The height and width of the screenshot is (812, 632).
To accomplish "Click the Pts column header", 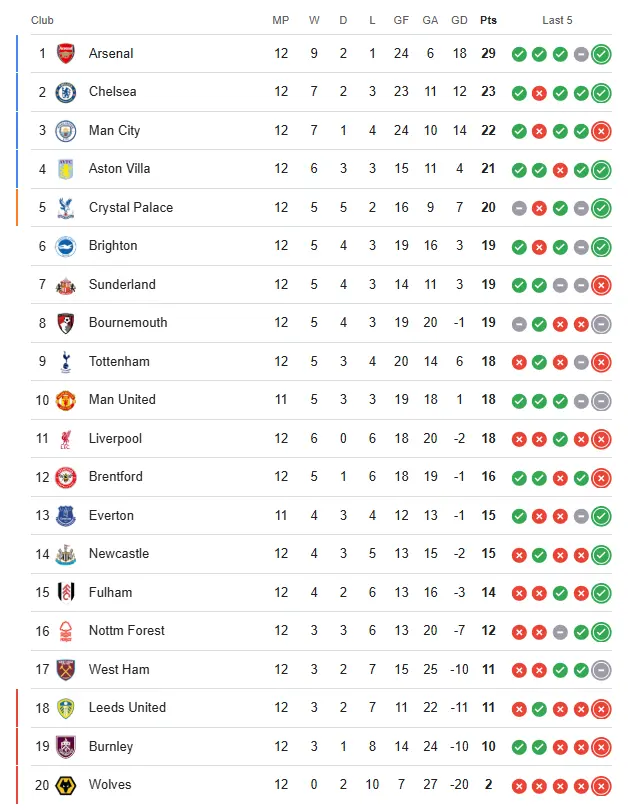I will (x=488, y=20).
